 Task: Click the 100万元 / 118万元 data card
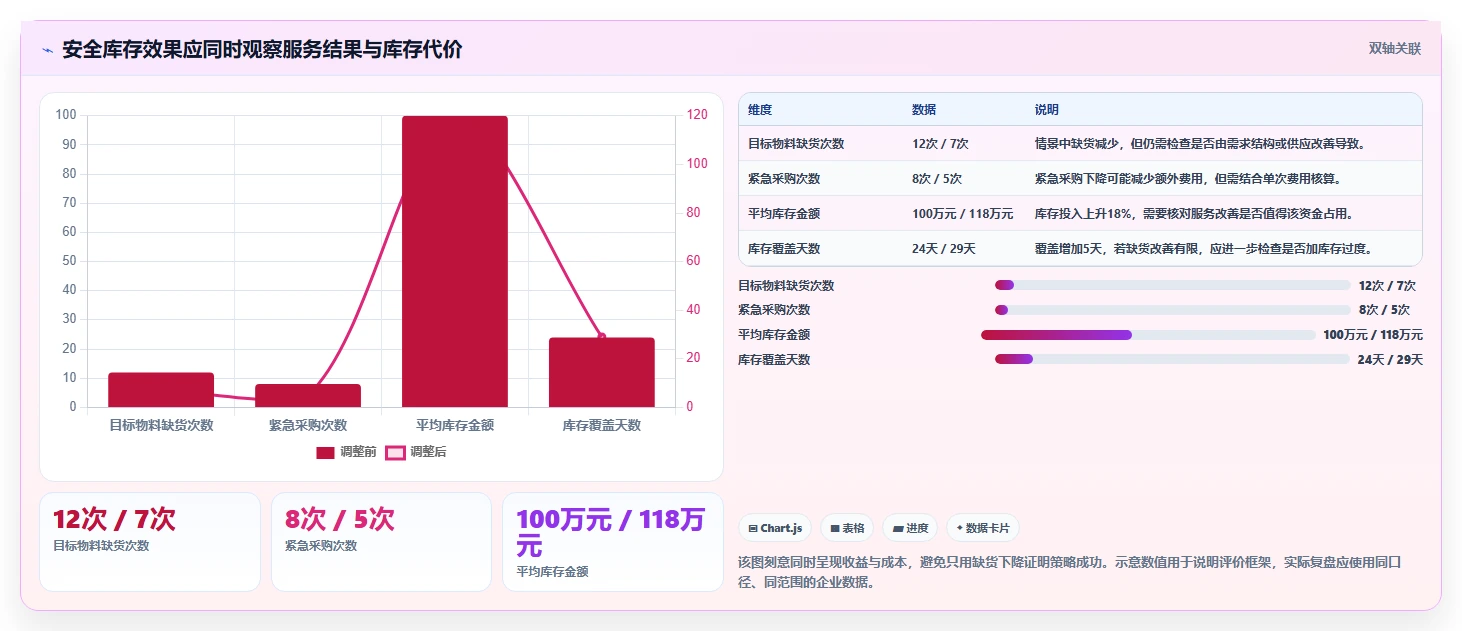pos(613,541)
